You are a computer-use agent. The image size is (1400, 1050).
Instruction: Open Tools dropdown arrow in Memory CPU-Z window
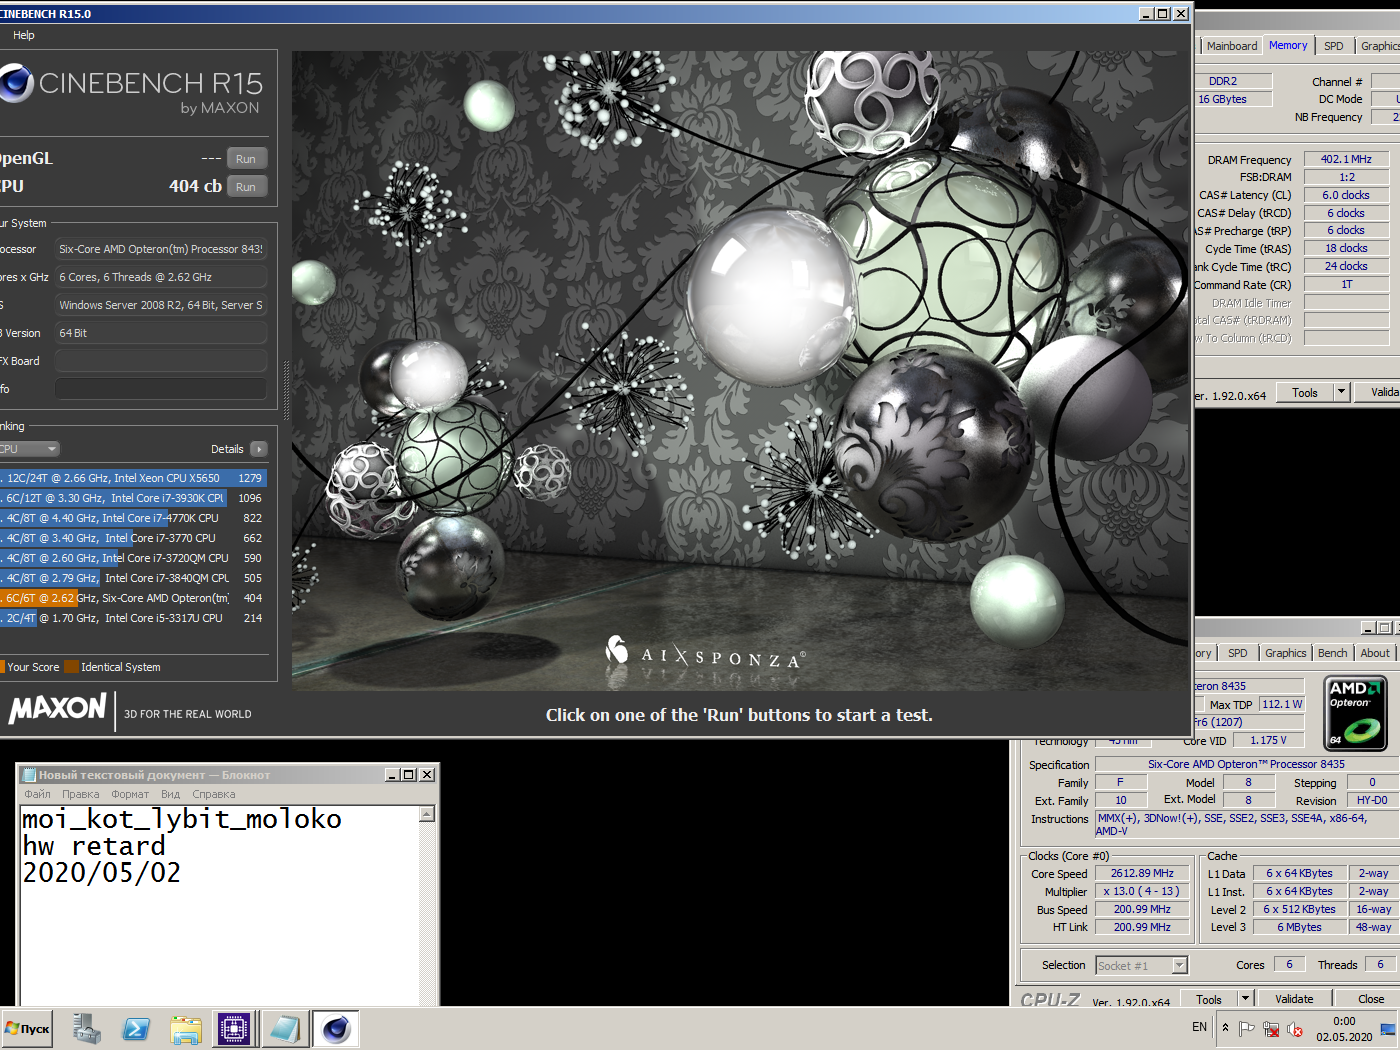(x=1341, y=392)
